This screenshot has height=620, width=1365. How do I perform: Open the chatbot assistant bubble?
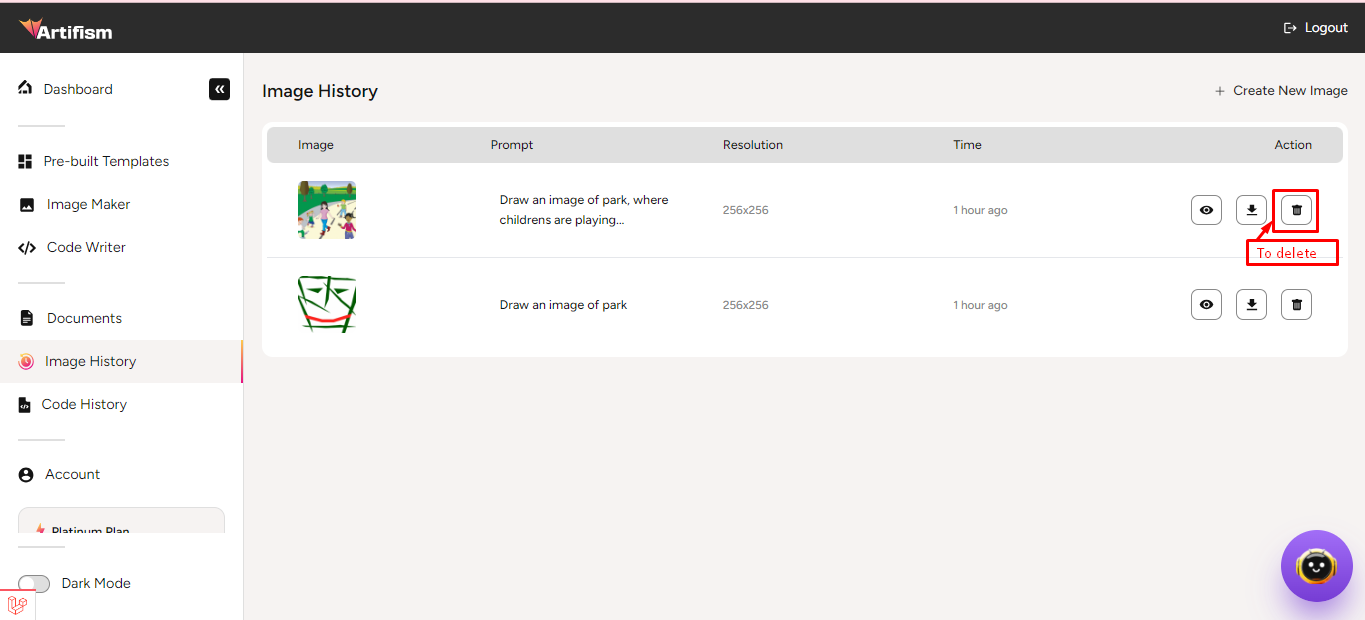pos(1316,566)
